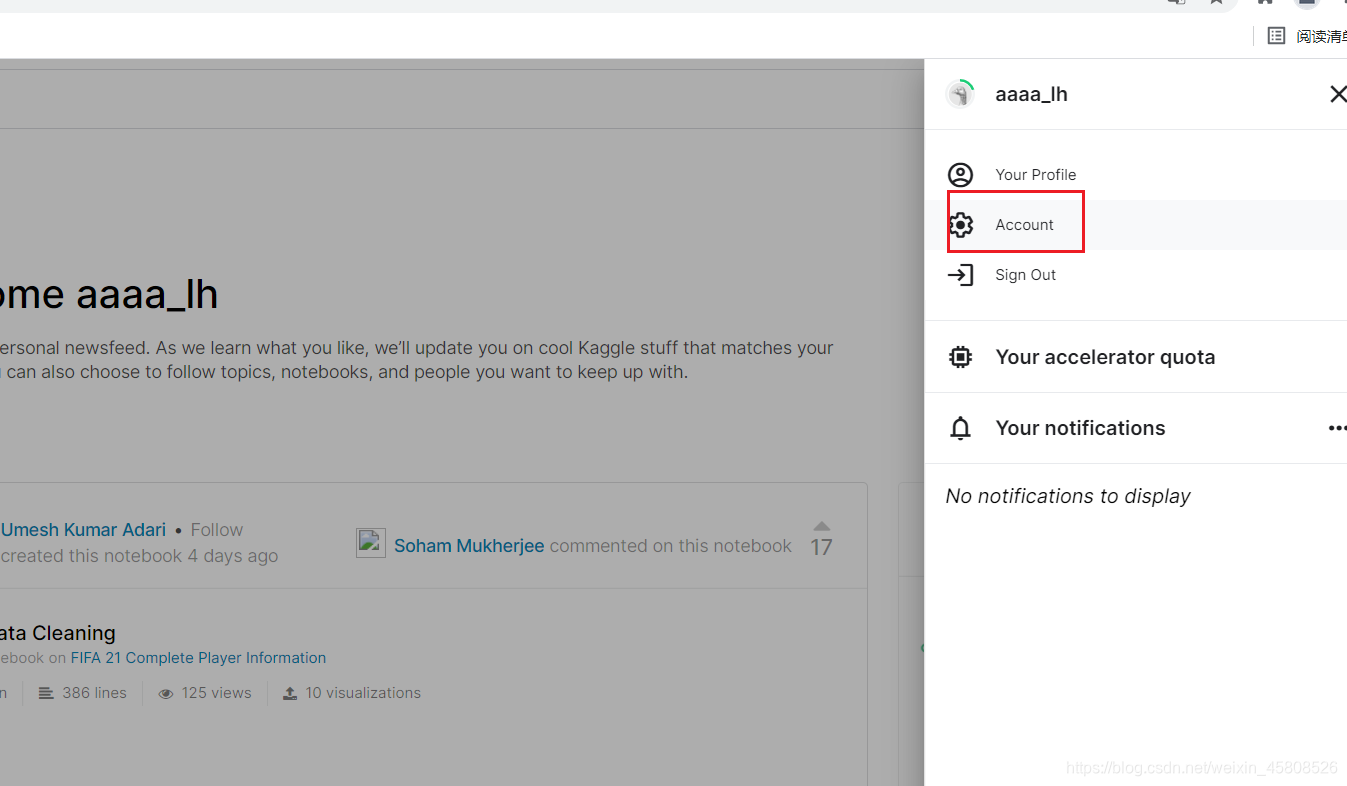Viewport: 1347px width, 786px height.
Task: Click the upvote count 17
Action: click(x=821, y=547)
